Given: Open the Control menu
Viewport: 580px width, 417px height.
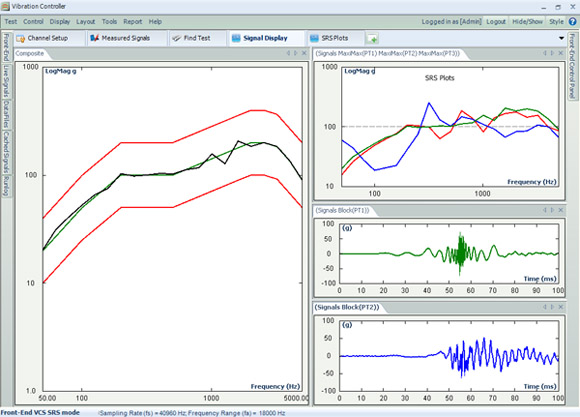Looking at the screenshot, I should (x=33, y=22).
